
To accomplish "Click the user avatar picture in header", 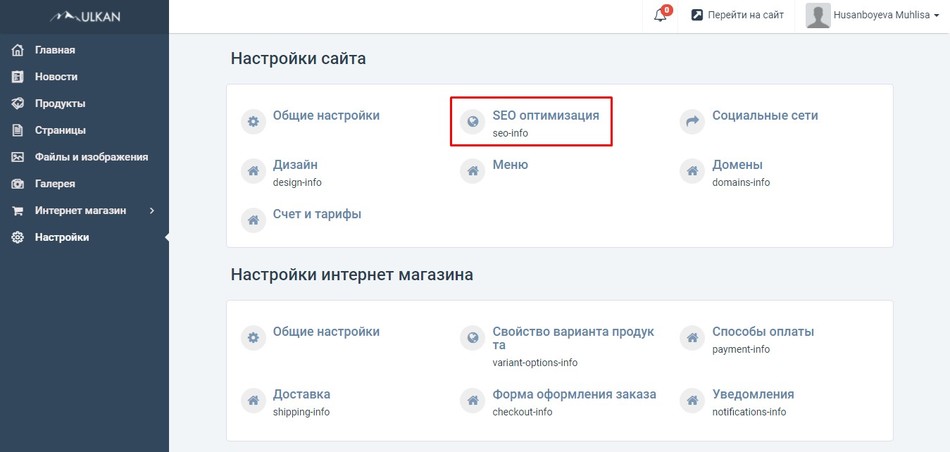I will (818, 16).
